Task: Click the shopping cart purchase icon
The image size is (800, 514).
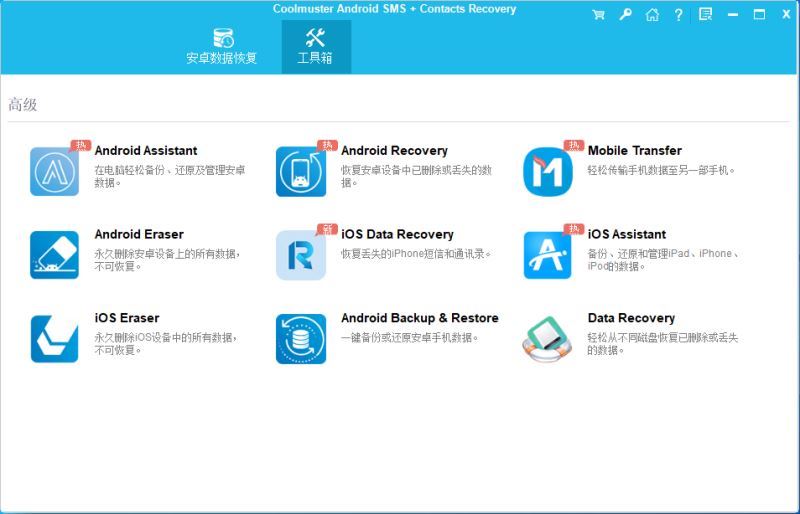Action: tap(598, 14)
